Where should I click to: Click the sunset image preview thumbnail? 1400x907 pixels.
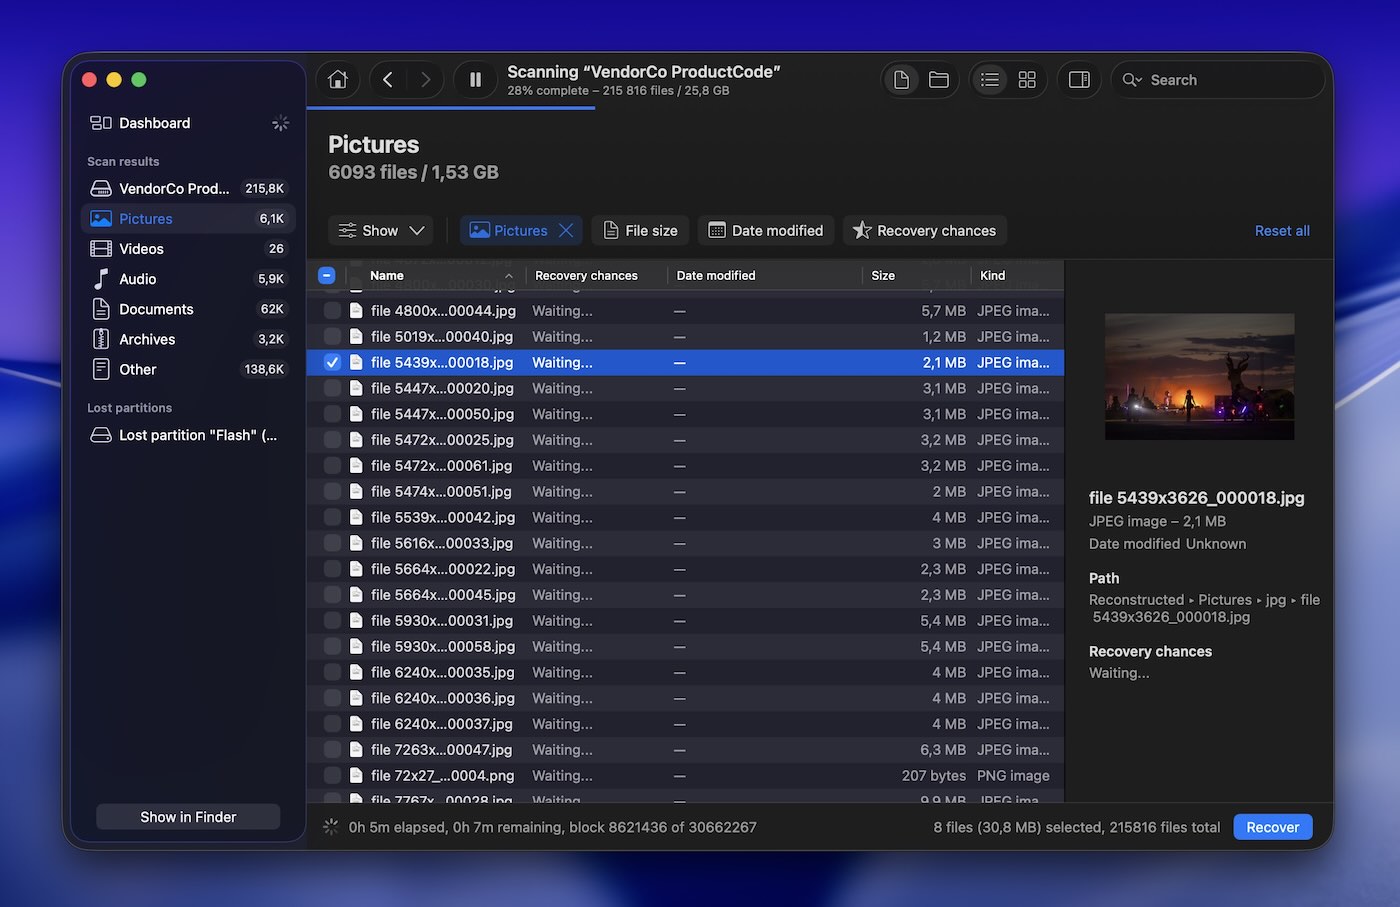coord(1199,377)
